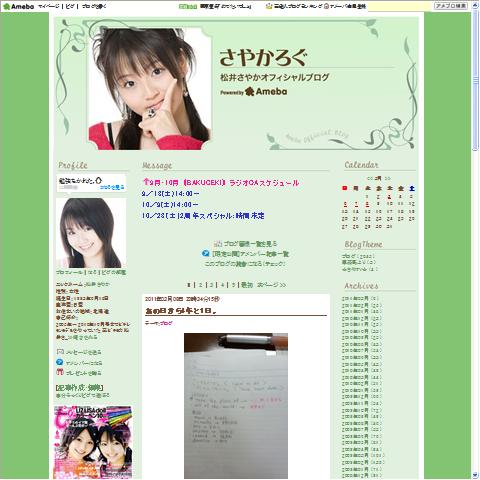This screenshot has width=480, height=480.
Task: Open the マイページ link in top bar
Action: 49,6
